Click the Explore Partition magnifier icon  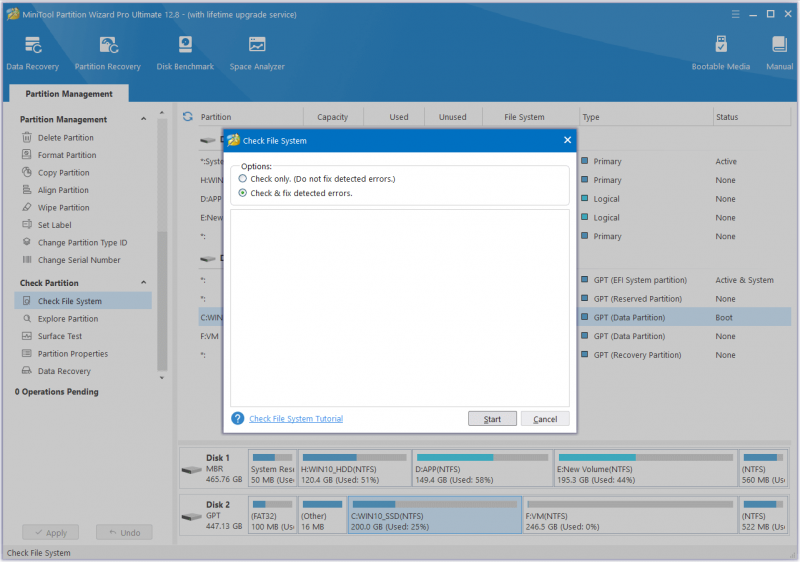click(27, 318)
